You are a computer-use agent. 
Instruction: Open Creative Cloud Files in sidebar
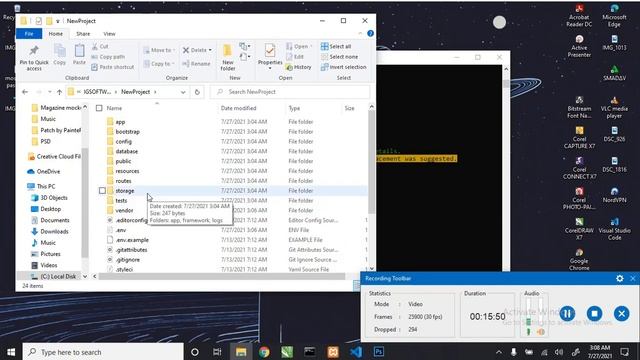58,157
